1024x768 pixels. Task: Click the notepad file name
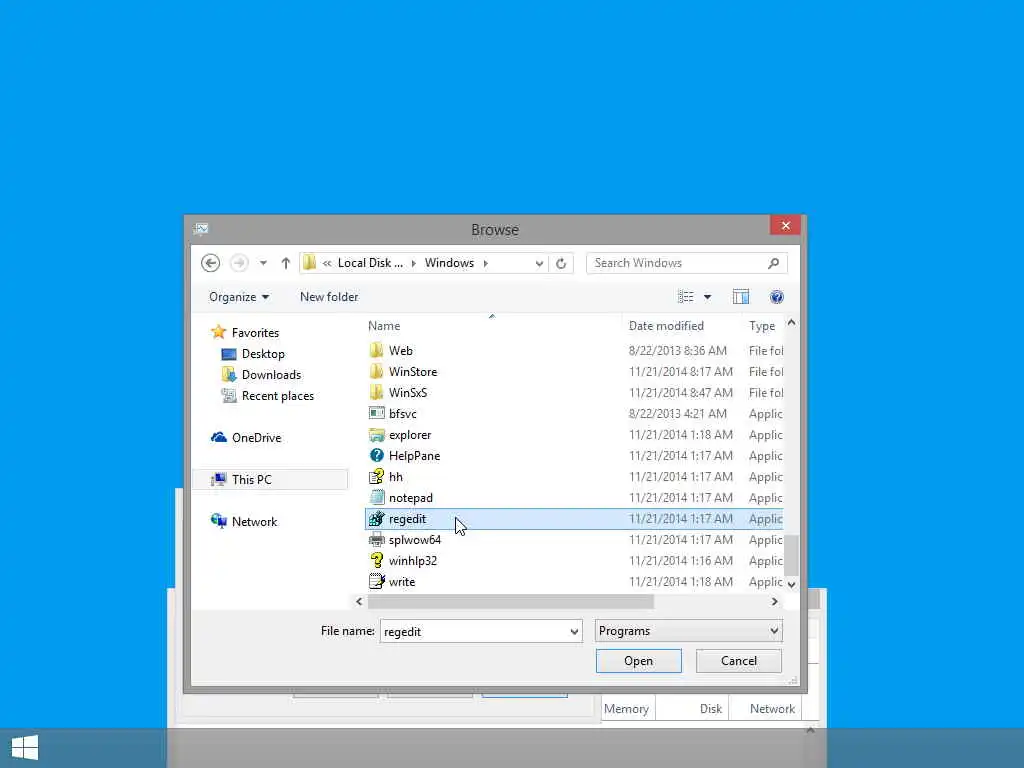point(411,498)
